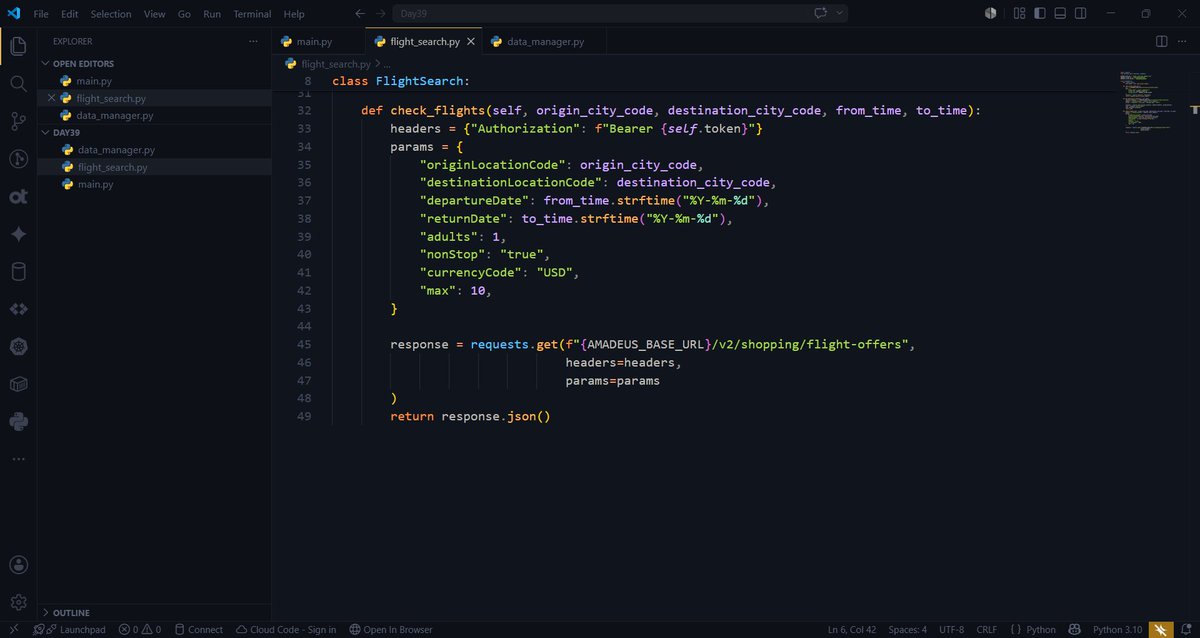1200x638 pixels.
Task: Click Cloud Code - Sign in
Action: coord(286,630)
